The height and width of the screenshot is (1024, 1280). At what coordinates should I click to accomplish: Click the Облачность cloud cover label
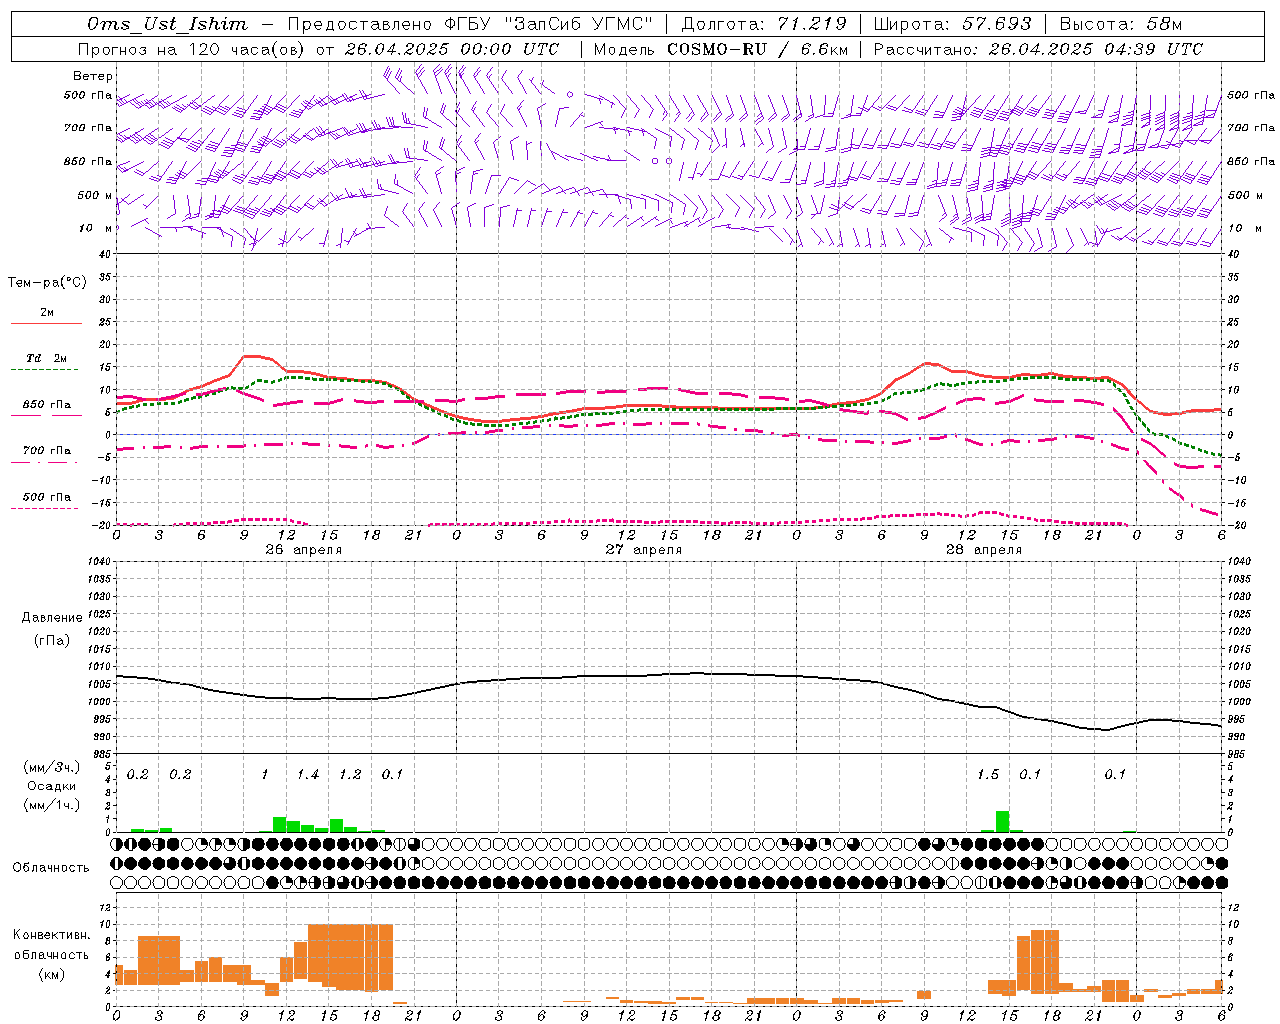pyautogui.click(x=51, y=868)
